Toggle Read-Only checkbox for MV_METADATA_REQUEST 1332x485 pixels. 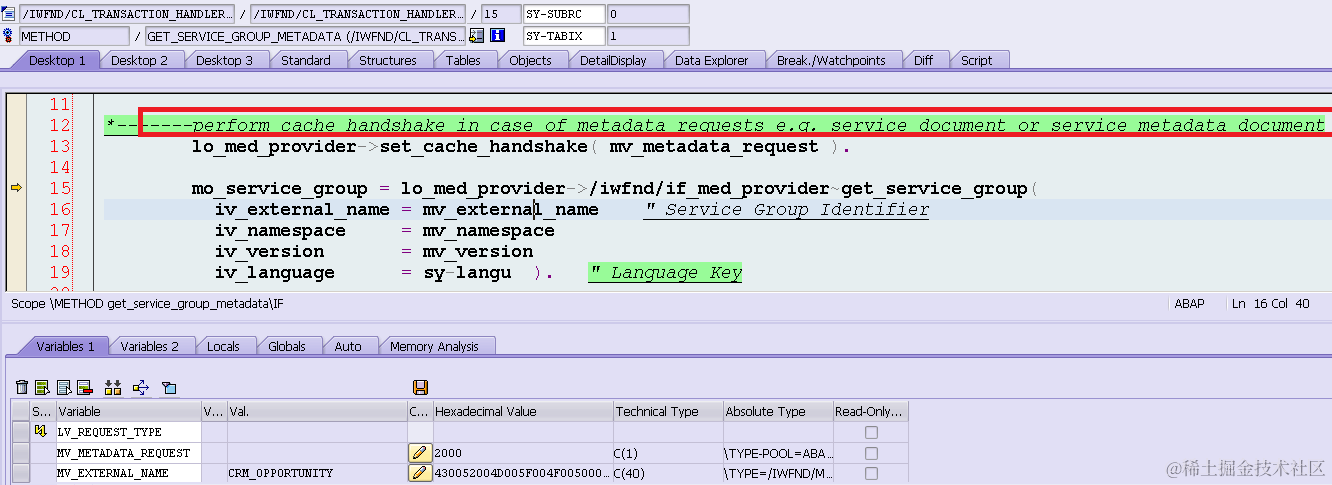coord(871,453)
